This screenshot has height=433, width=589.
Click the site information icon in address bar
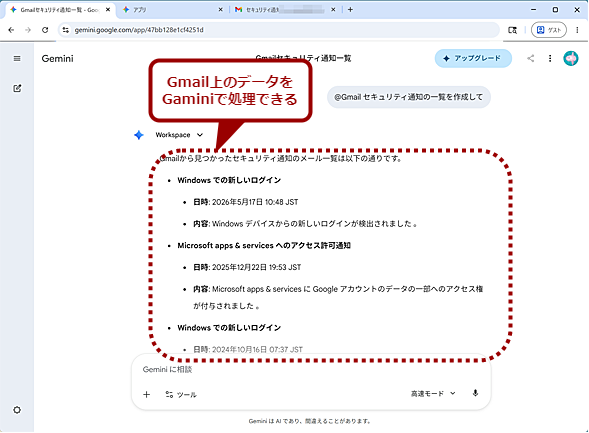65,30
